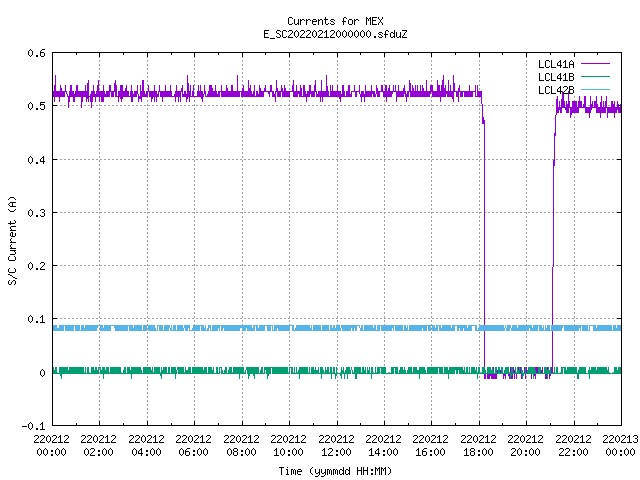Click the y-axis tick value 0.5

click(36, 106)
